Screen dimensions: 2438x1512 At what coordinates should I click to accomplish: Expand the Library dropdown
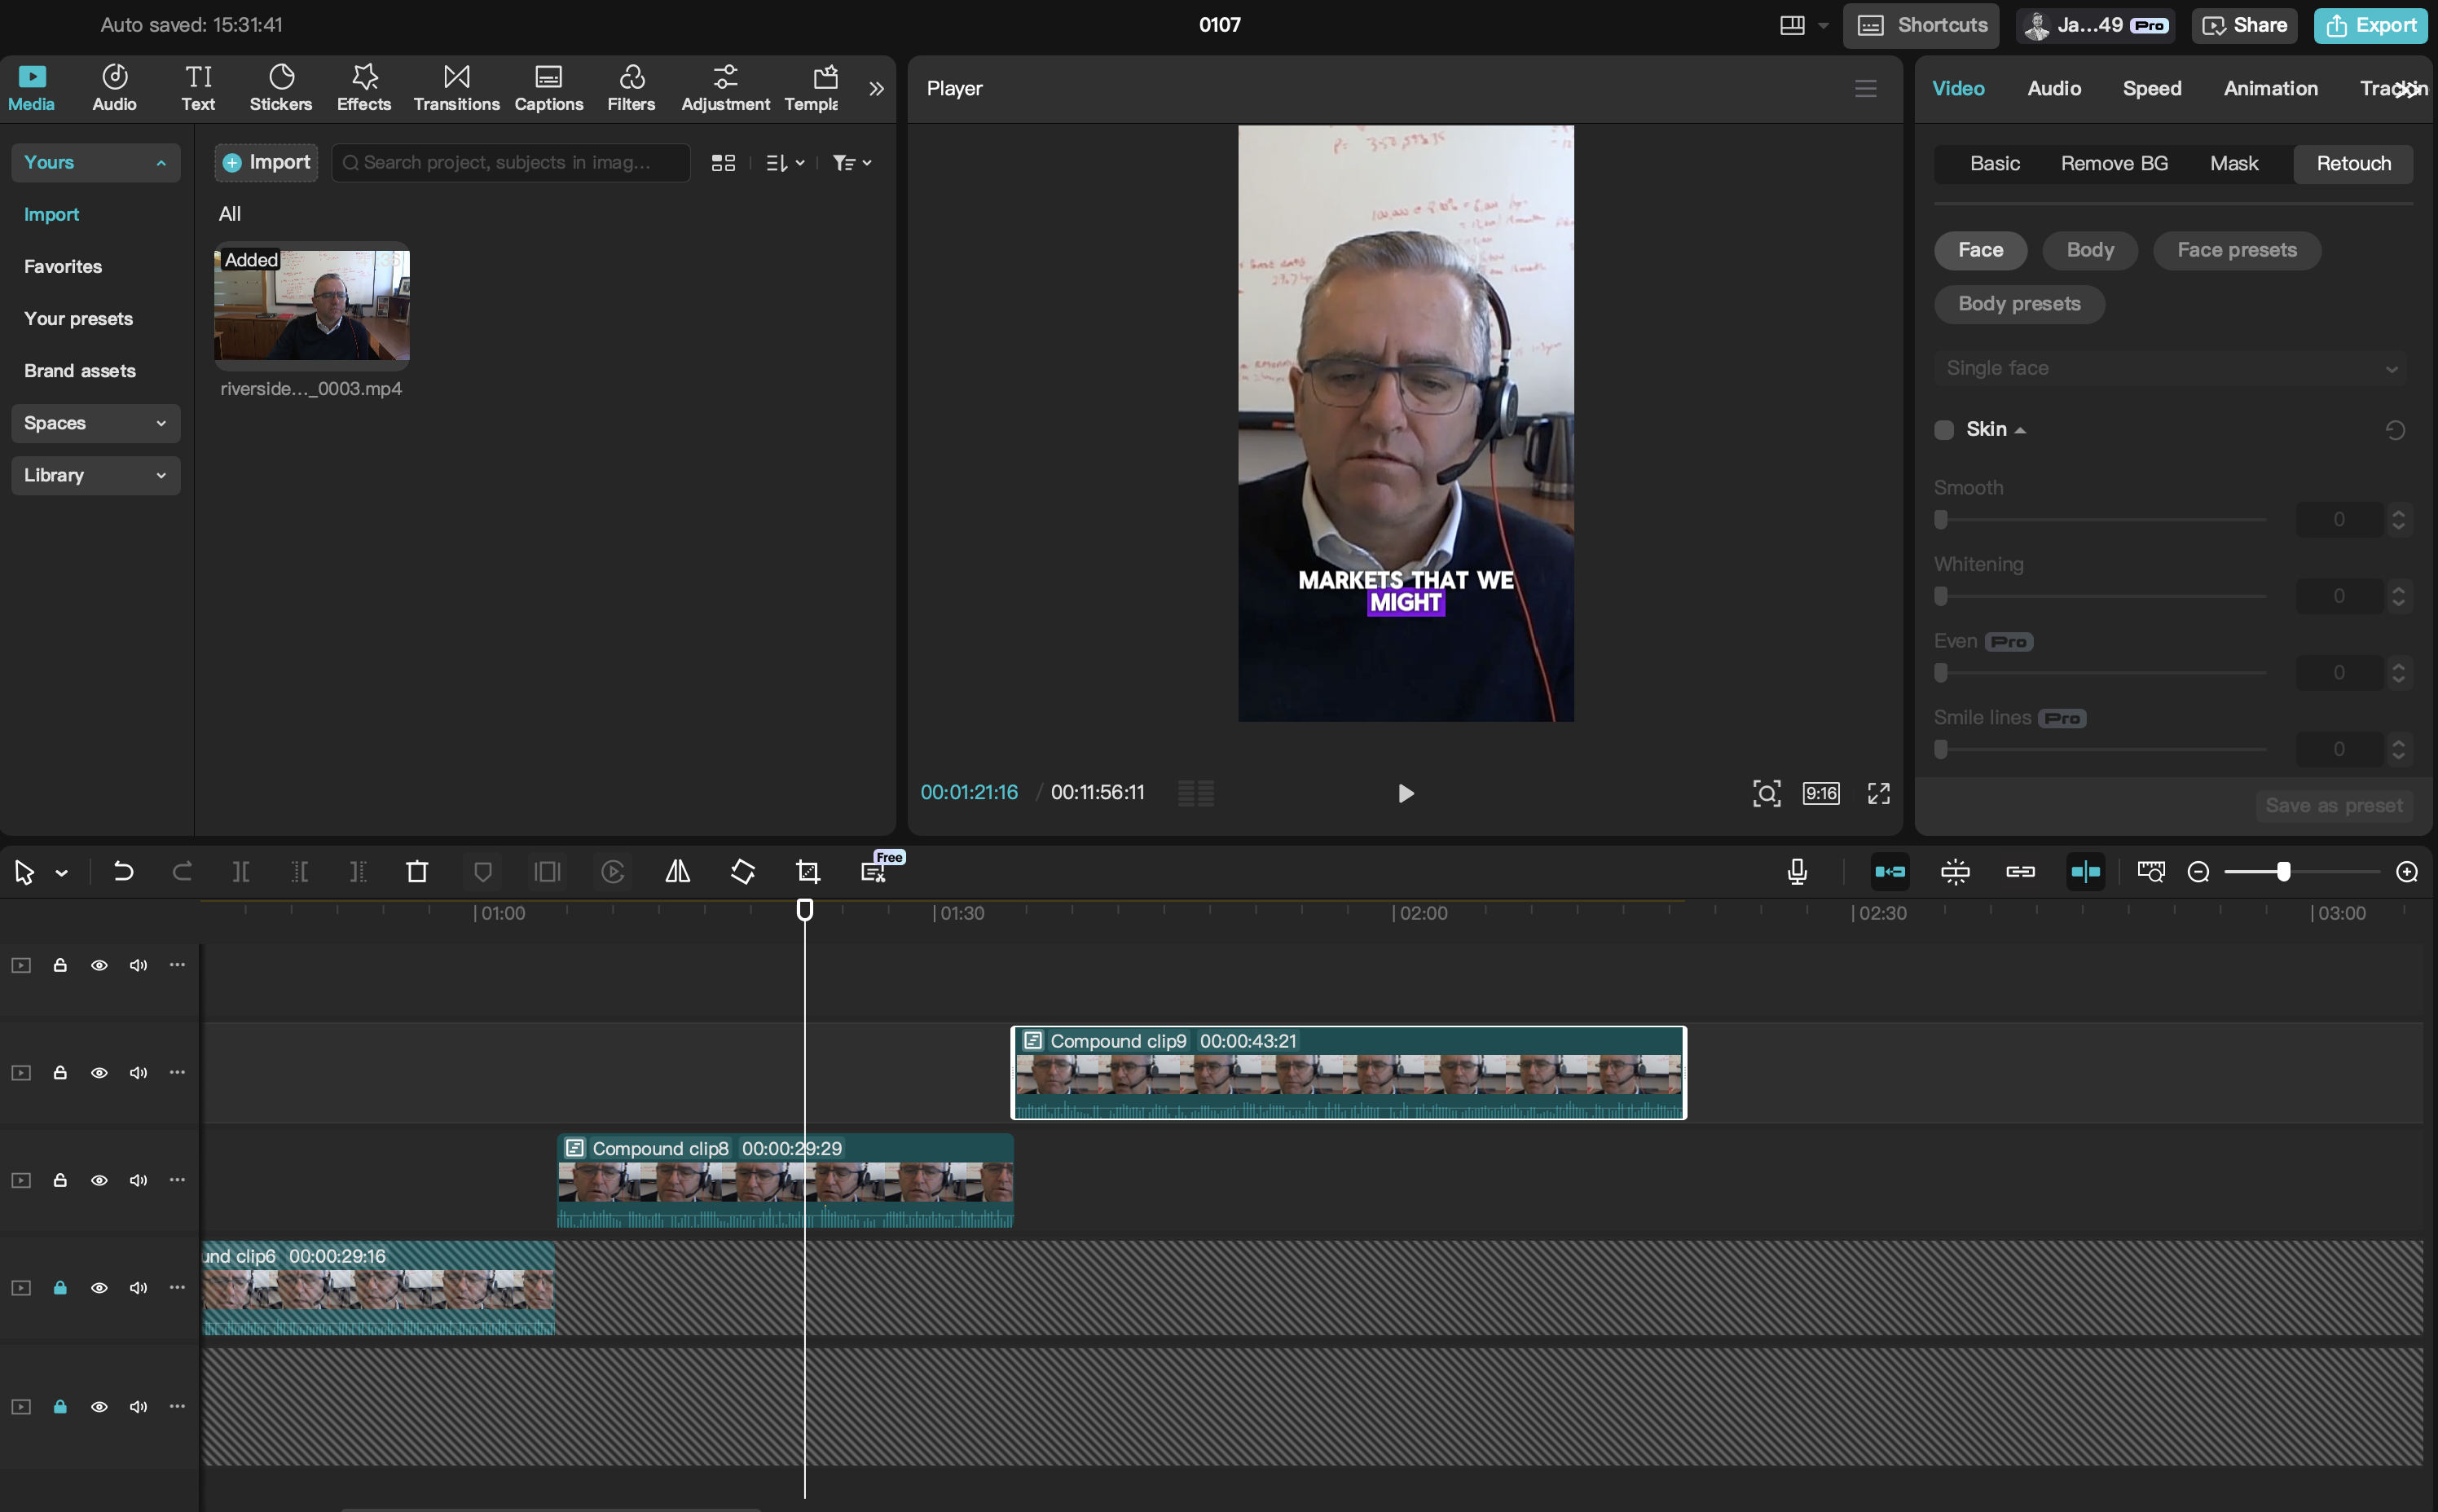tap(95, 475)
